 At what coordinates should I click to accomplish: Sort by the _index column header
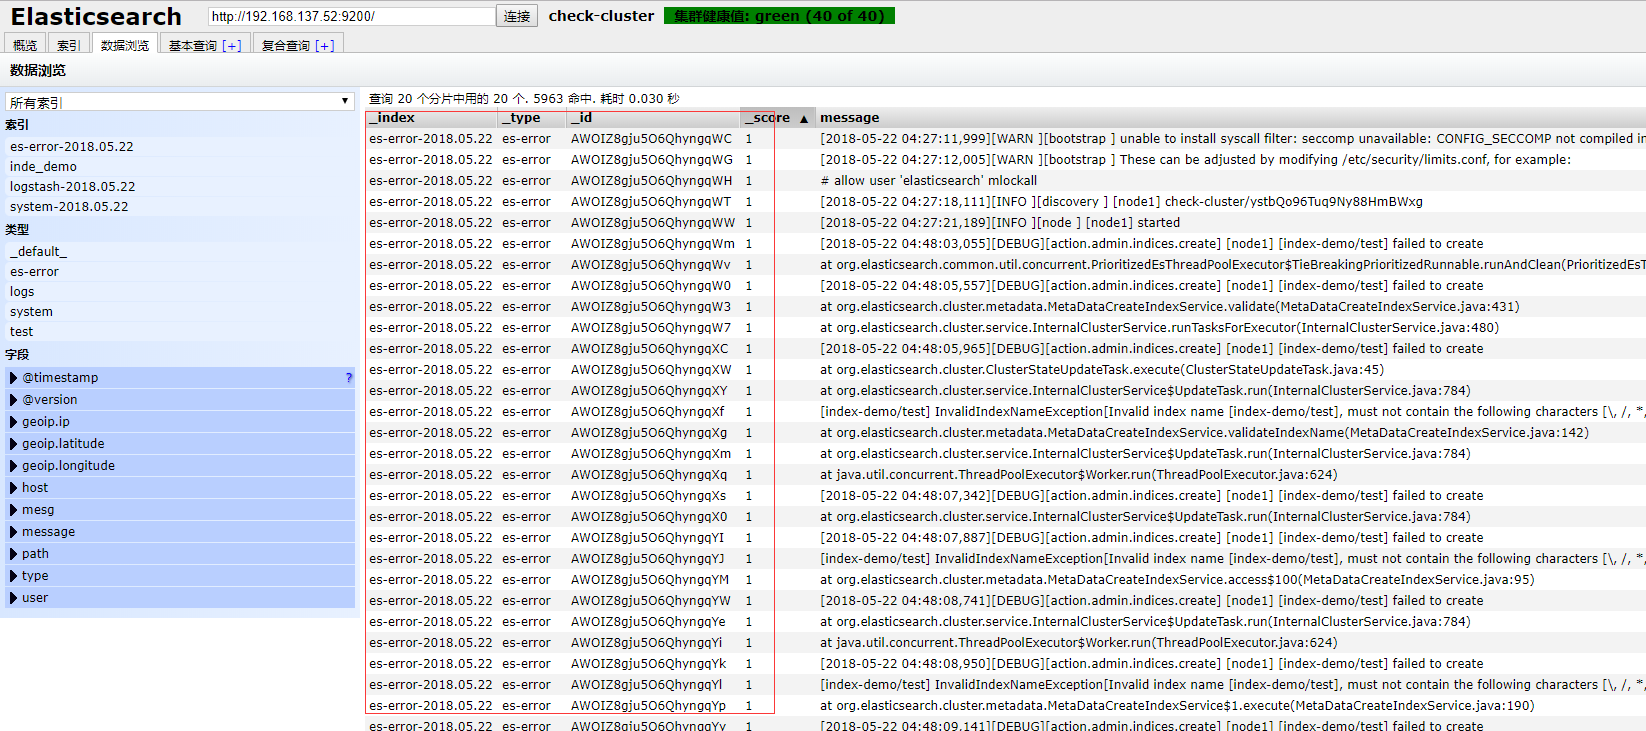[x=432, y=118]
